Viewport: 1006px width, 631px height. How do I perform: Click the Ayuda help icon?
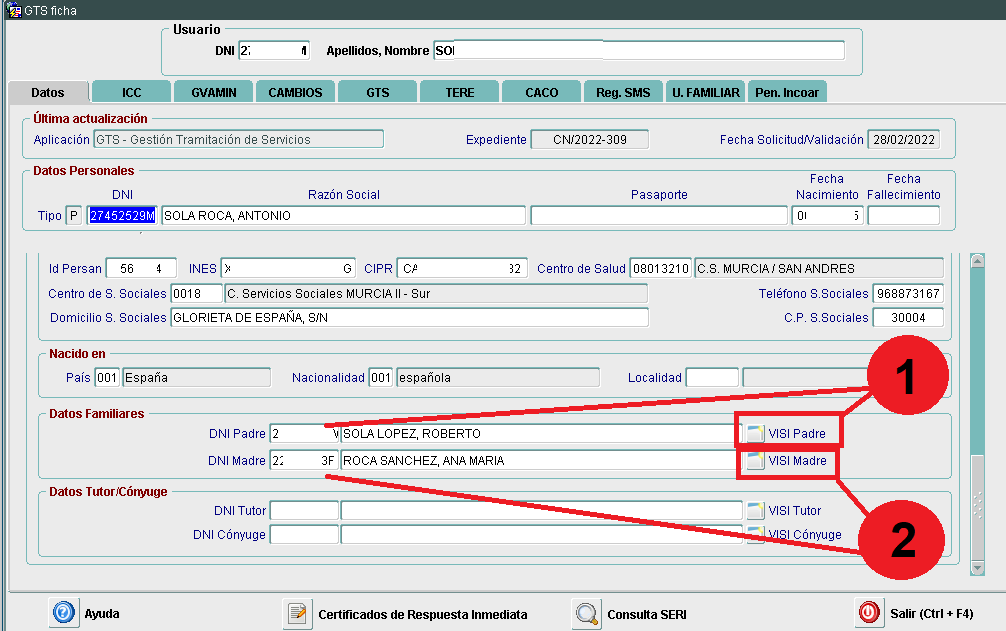(x=64, y=613)
